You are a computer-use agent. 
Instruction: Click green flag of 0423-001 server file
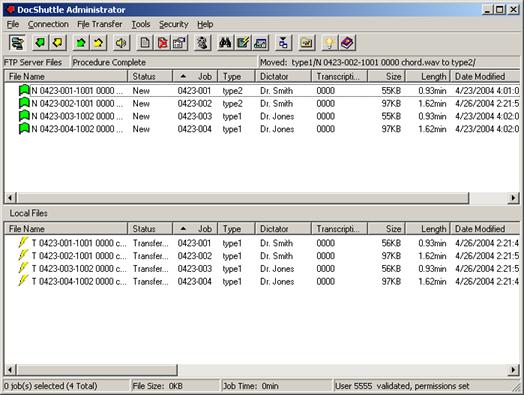[x=24, y=90]
